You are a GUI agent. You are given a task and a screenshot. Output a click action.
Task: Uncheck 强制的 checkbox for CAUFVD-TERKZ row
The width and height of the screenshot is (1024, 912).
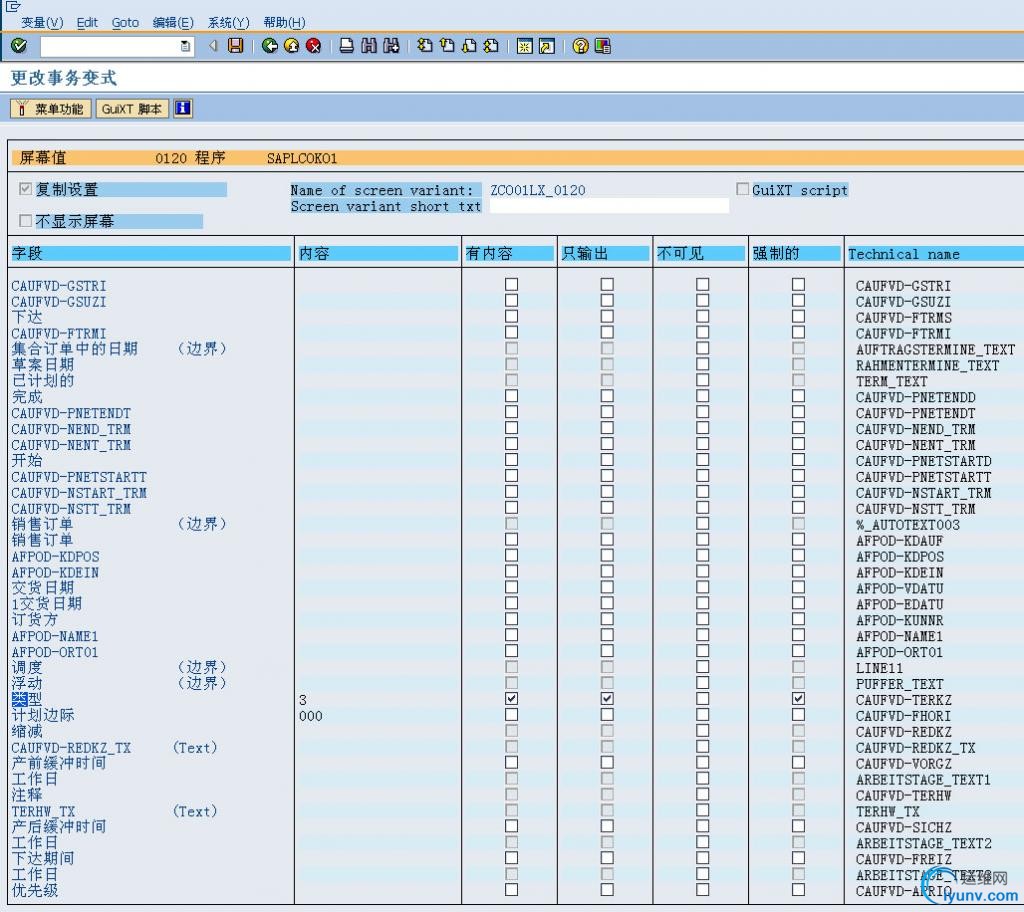pyautogui.click(x=798, y=698)
